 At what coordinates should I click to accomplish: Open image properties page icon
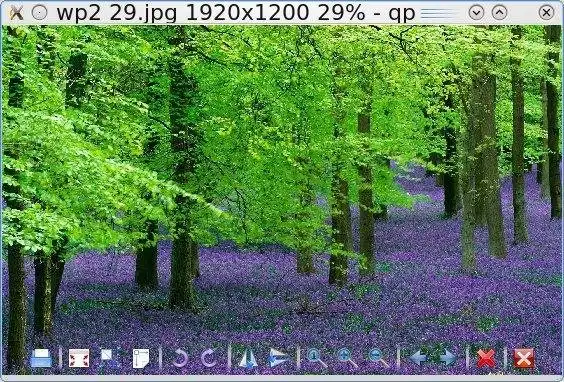[141, 358]
